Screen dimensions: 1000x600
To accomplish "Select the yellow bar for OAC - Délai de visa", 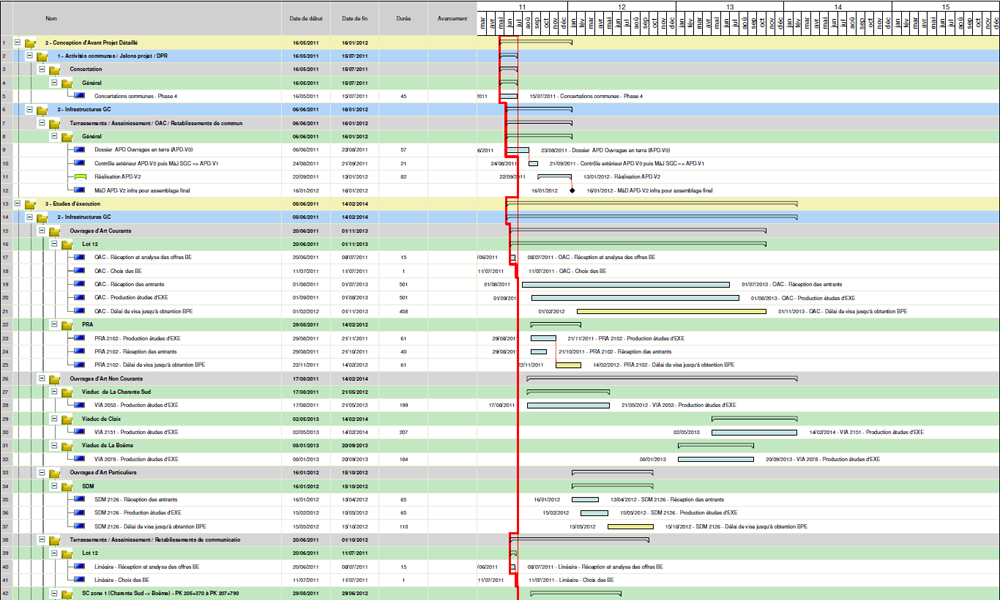I will click(672, 311).
